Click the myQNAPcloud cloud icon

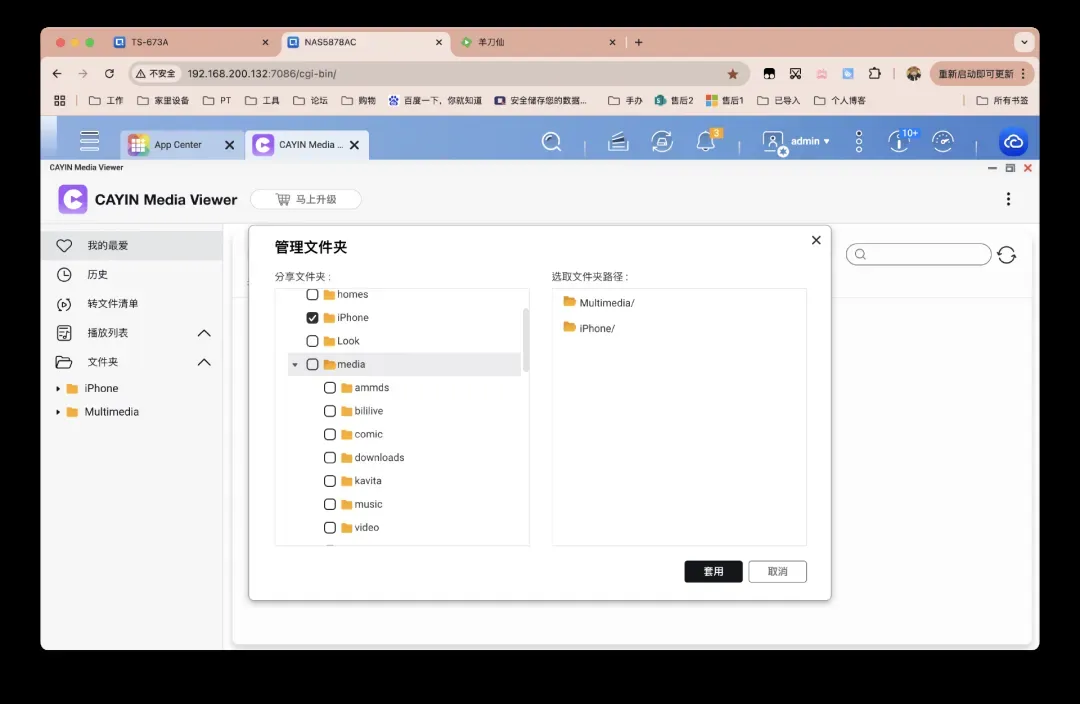coord(1013,143)
